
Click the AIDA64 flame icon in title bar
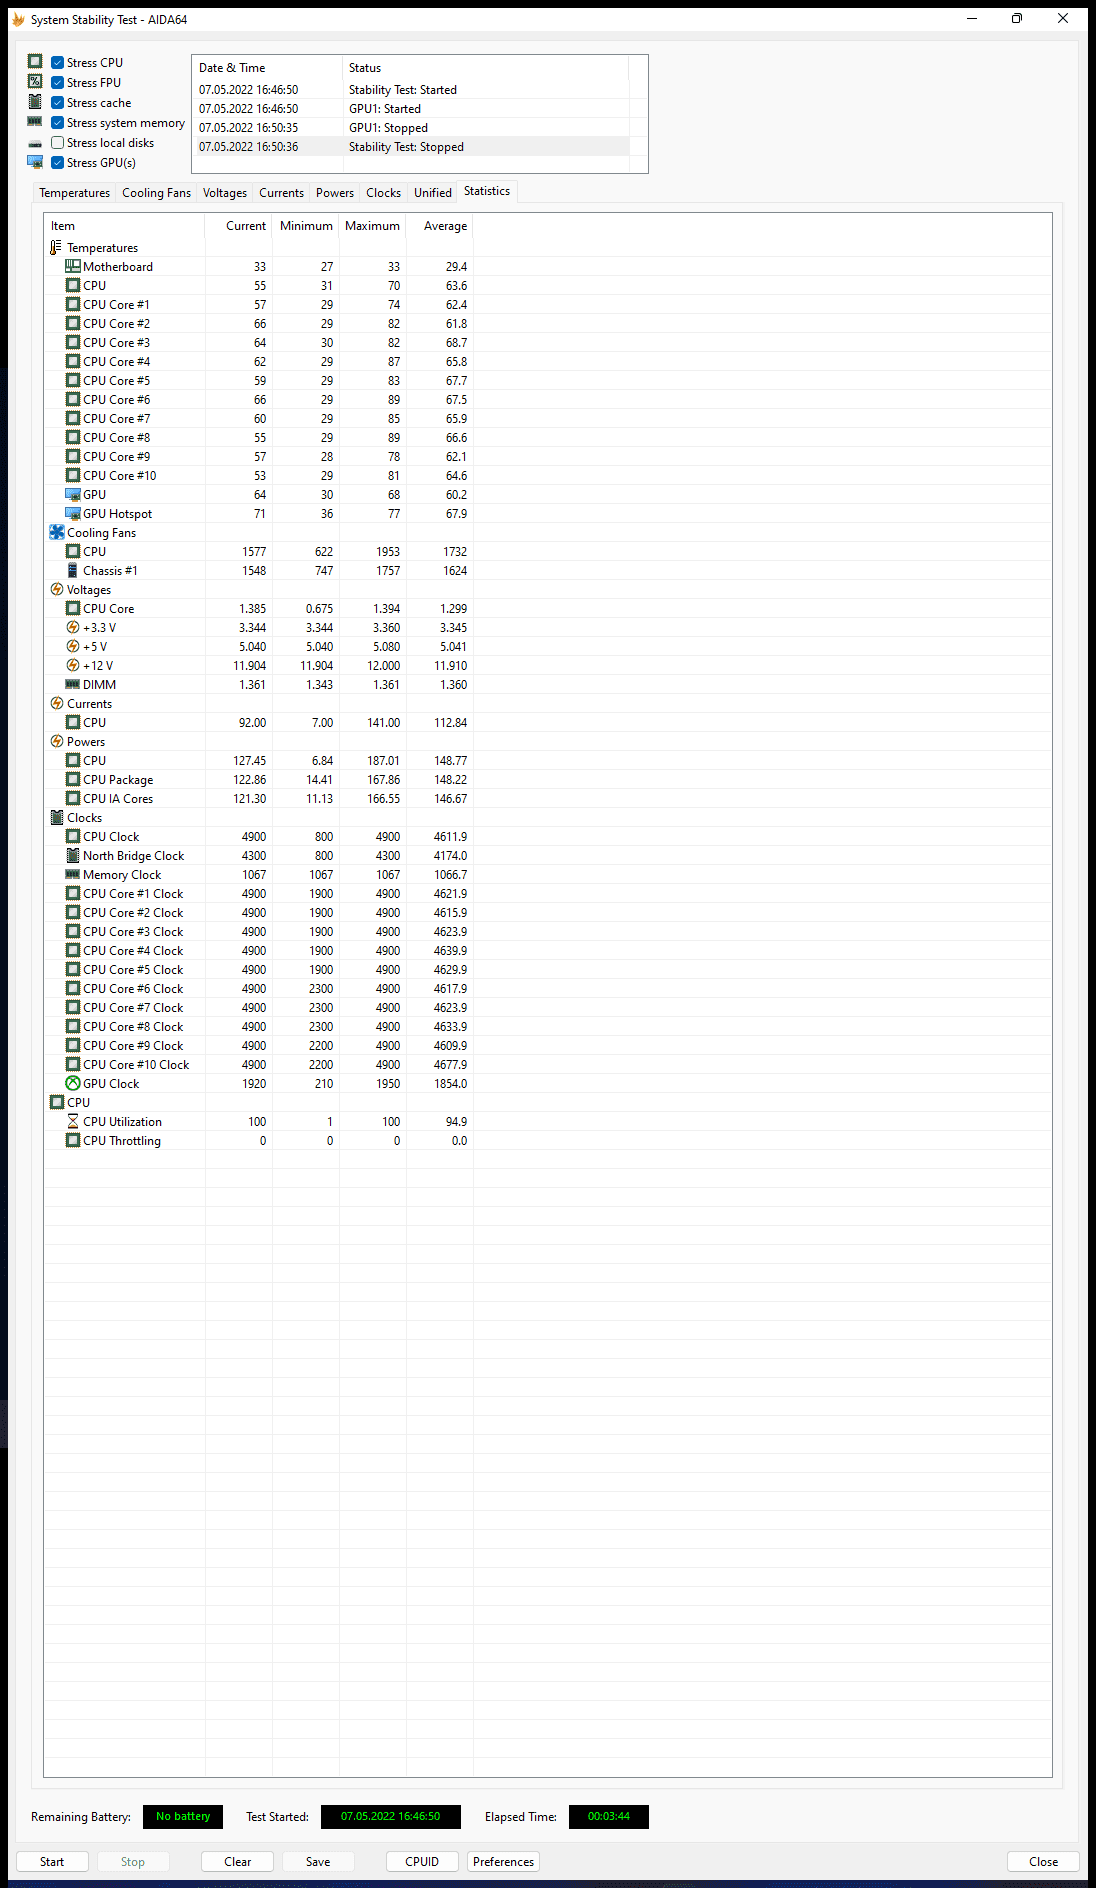click(x=18, y=19)
